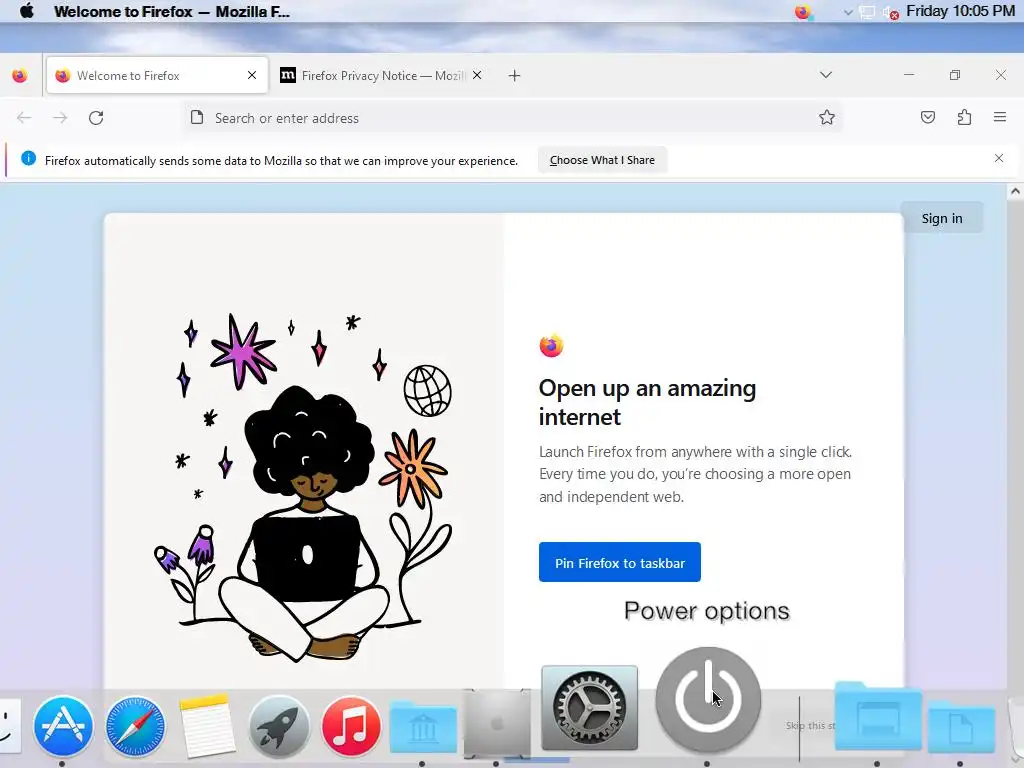The height and width of the screenshot is (768, 1024).
Task: Dismiss the data sharing notification bar
Action: [999, 159]
